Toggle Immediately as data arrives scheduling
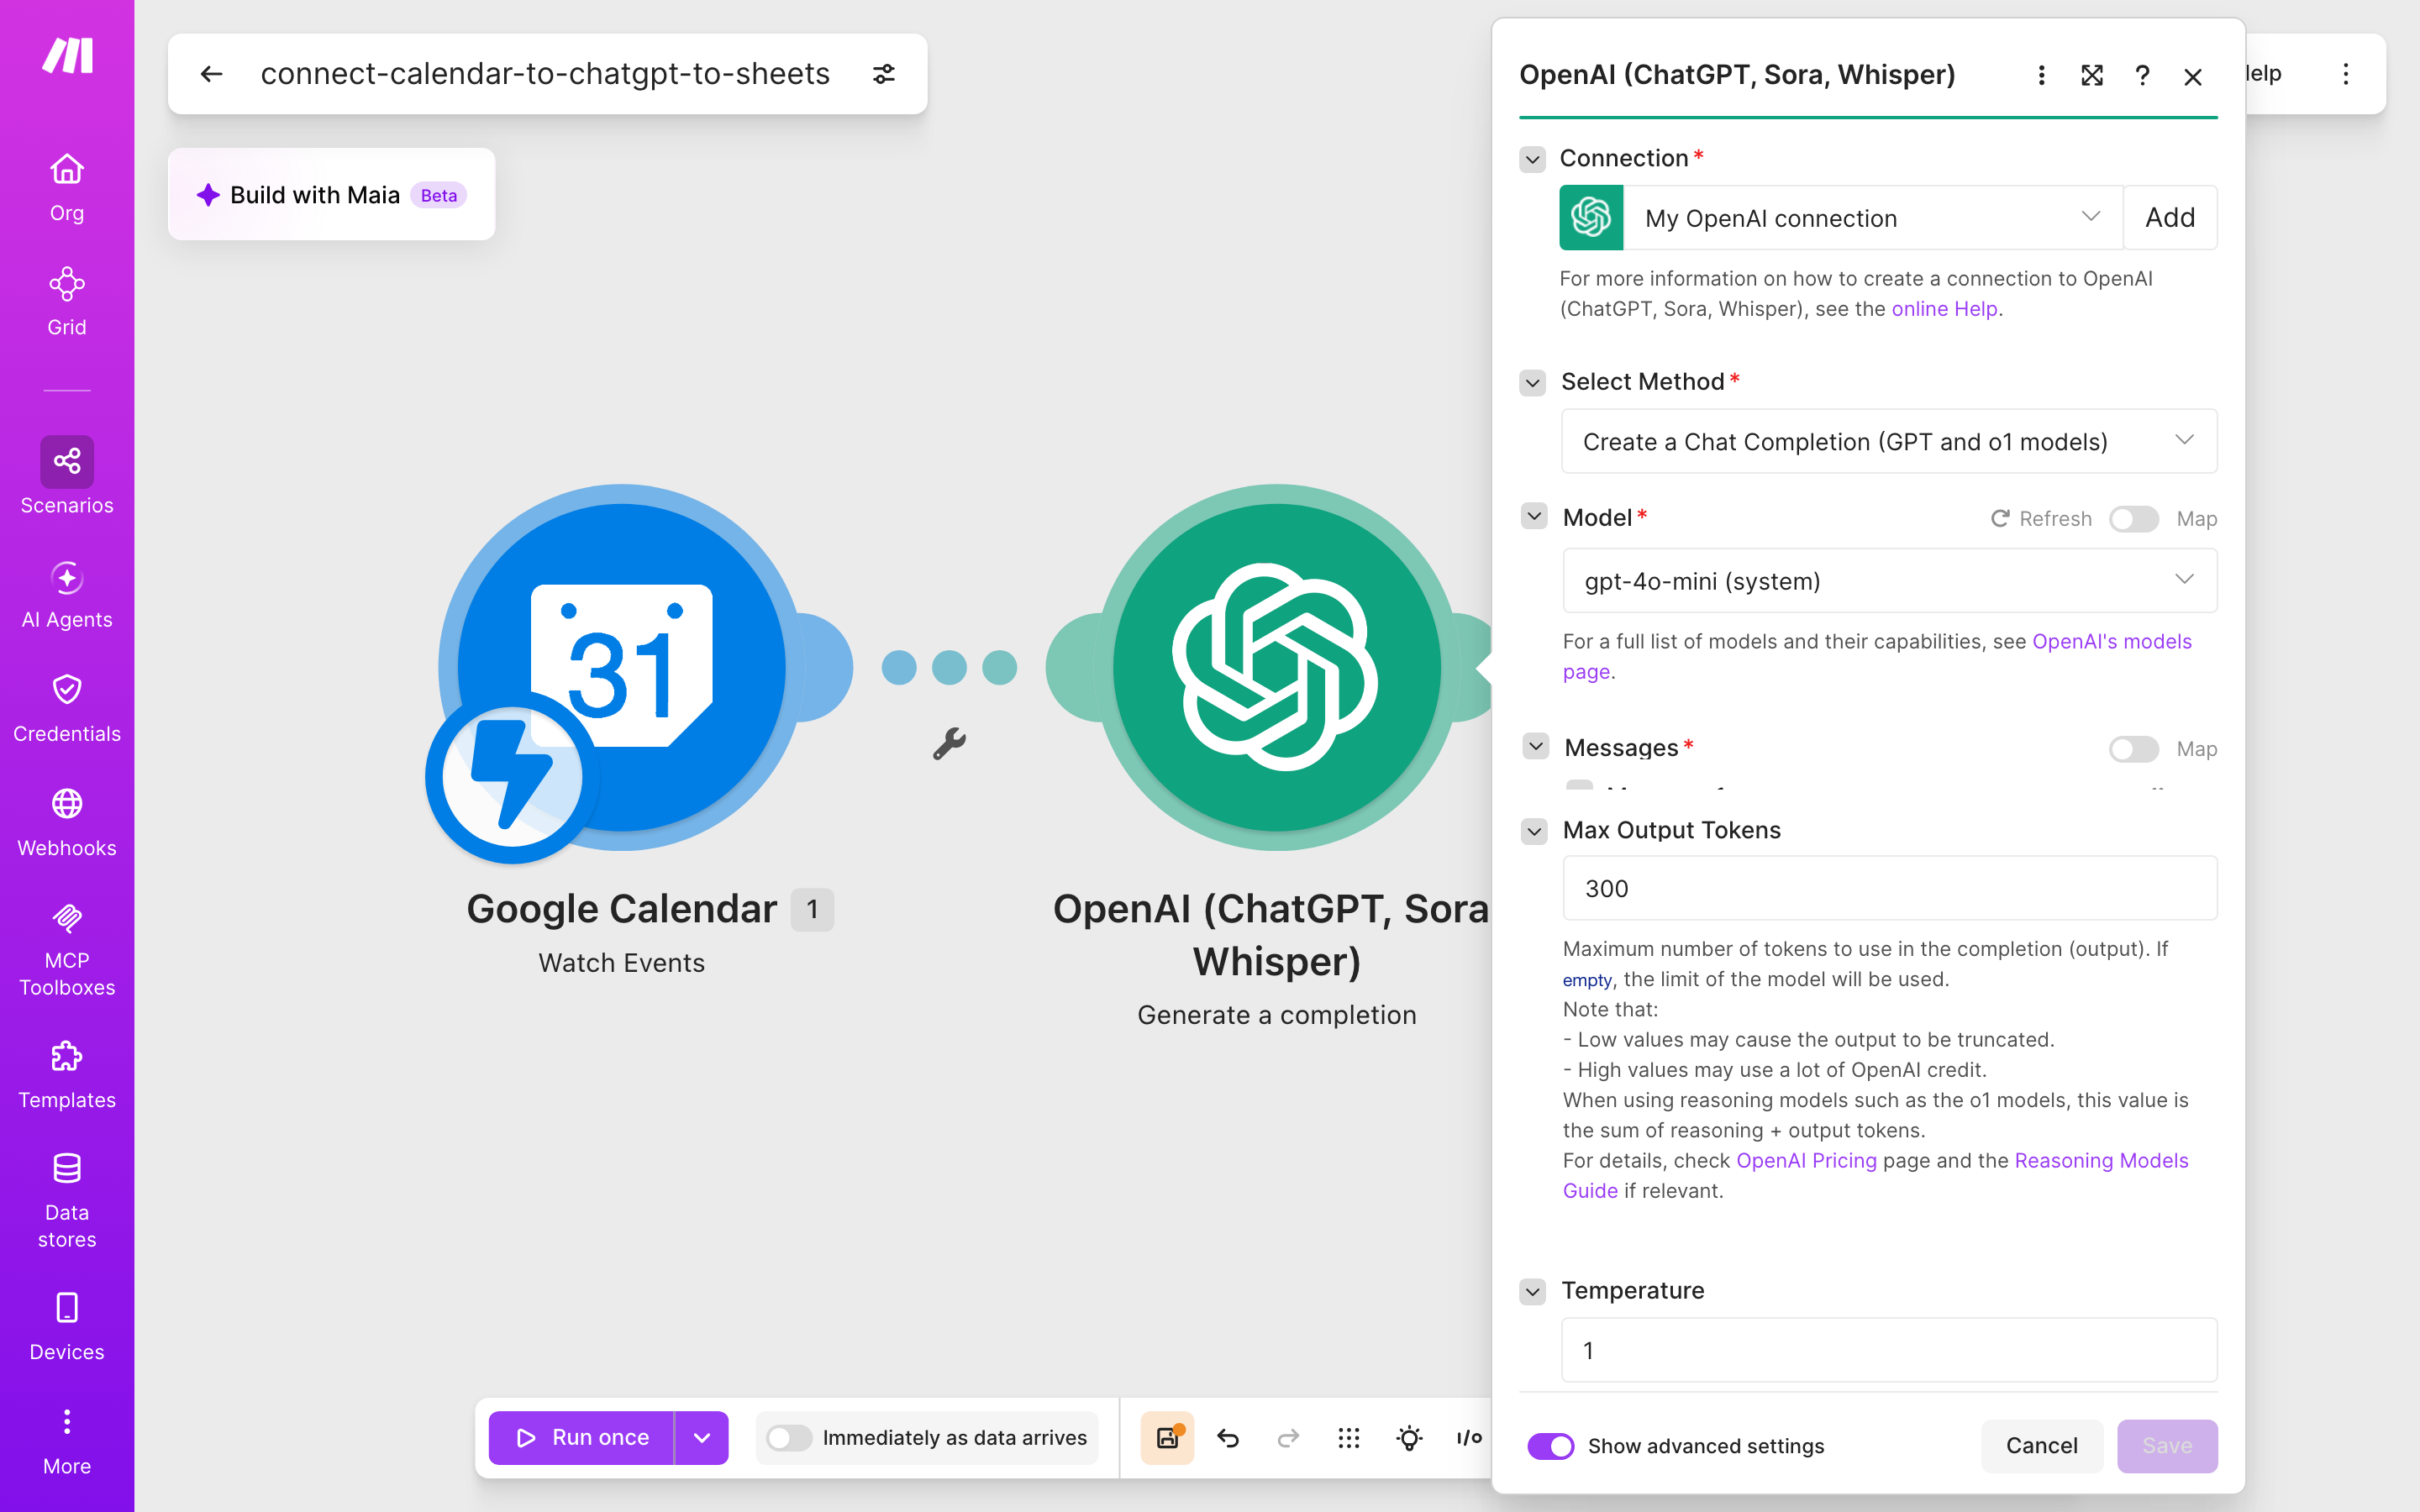The image size is (2420, 1512). coord(788,1438)
